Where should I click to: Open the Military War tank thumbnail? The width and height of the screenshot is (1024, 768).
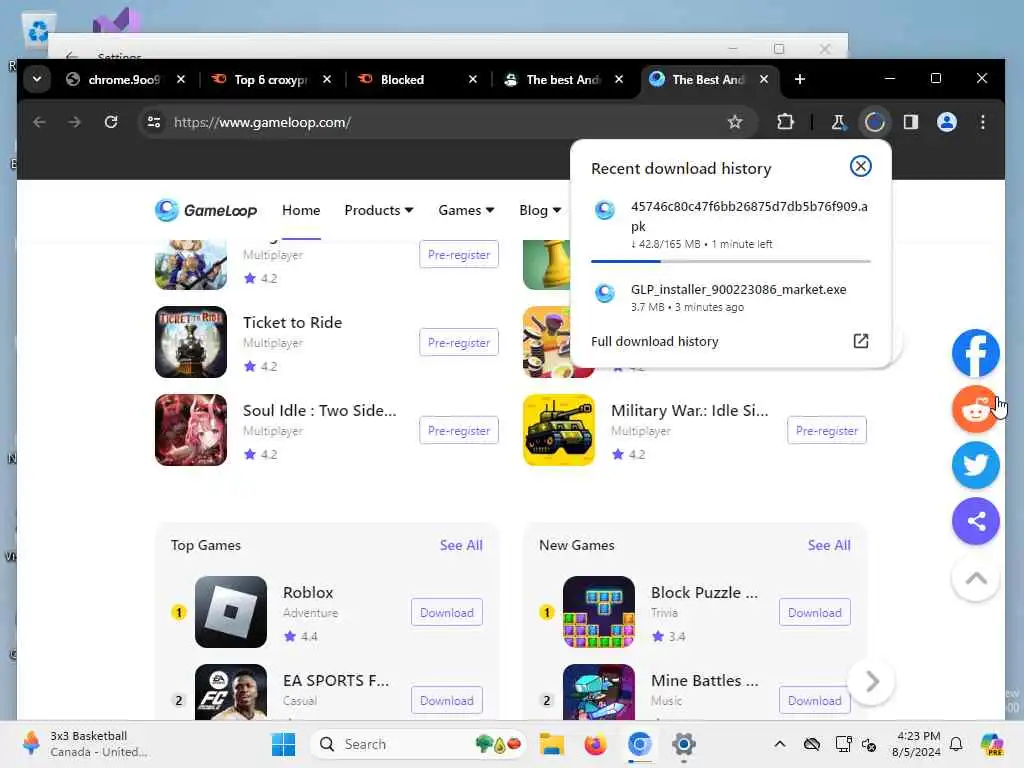coord(559,430)
